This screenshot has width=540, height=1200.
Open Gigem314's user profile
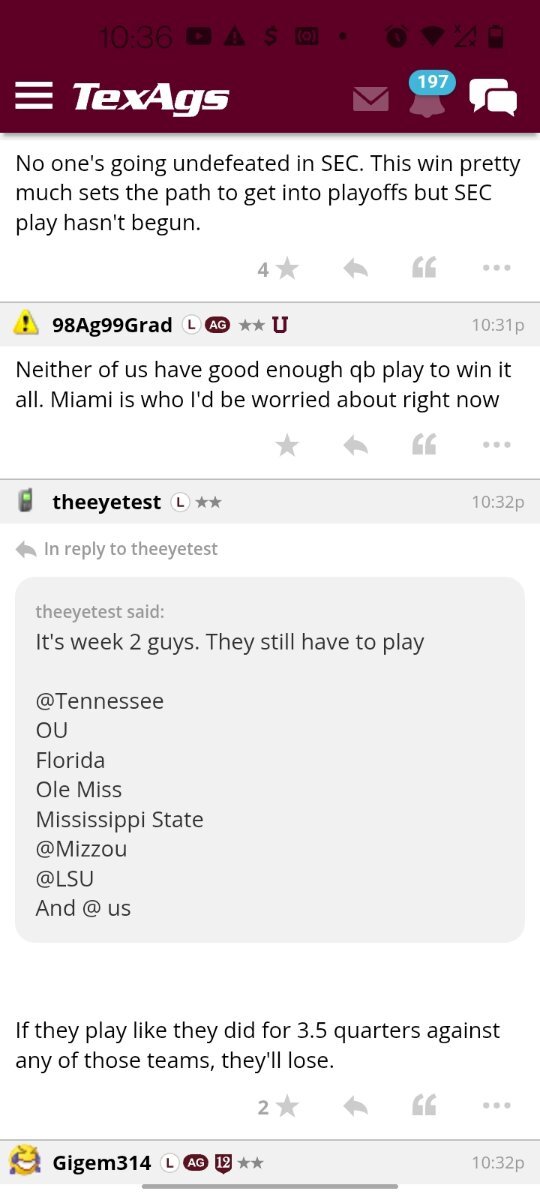point(101,1162)
